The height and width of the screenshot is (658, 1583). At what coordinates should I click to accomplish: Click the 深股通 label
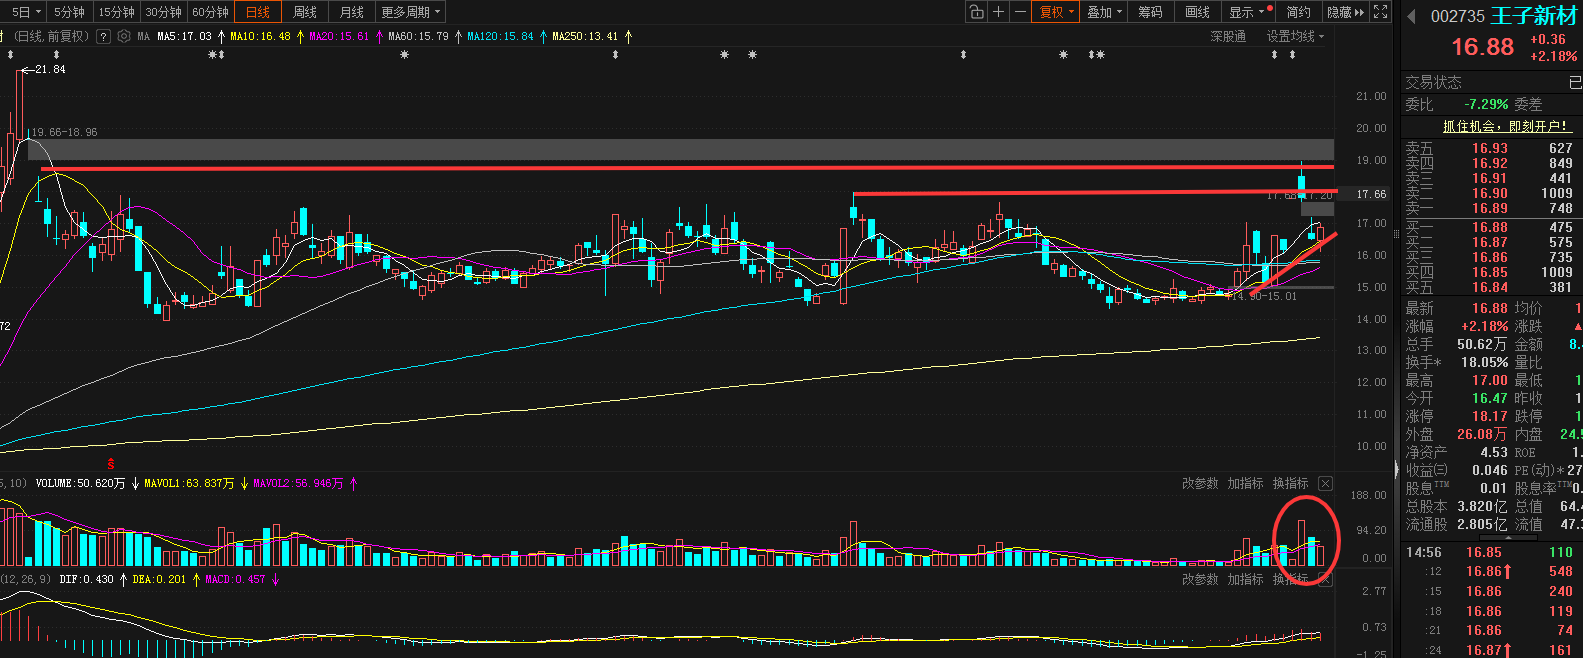pos(1228,36)
